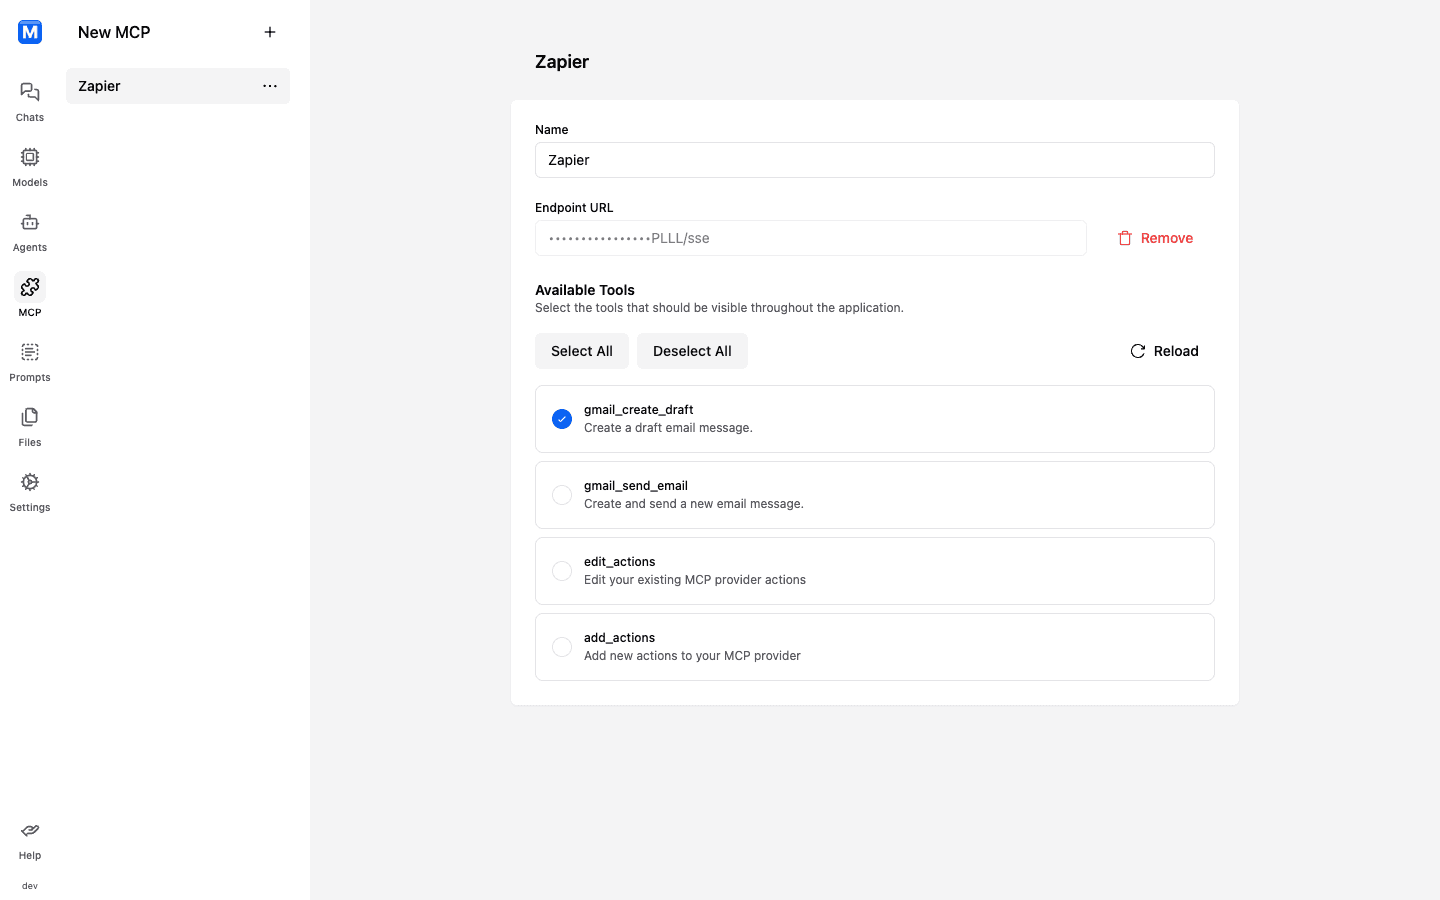Remove the endpoint with Remove button
This screenshot has height=900, width=1440.
pos(1155,238)
